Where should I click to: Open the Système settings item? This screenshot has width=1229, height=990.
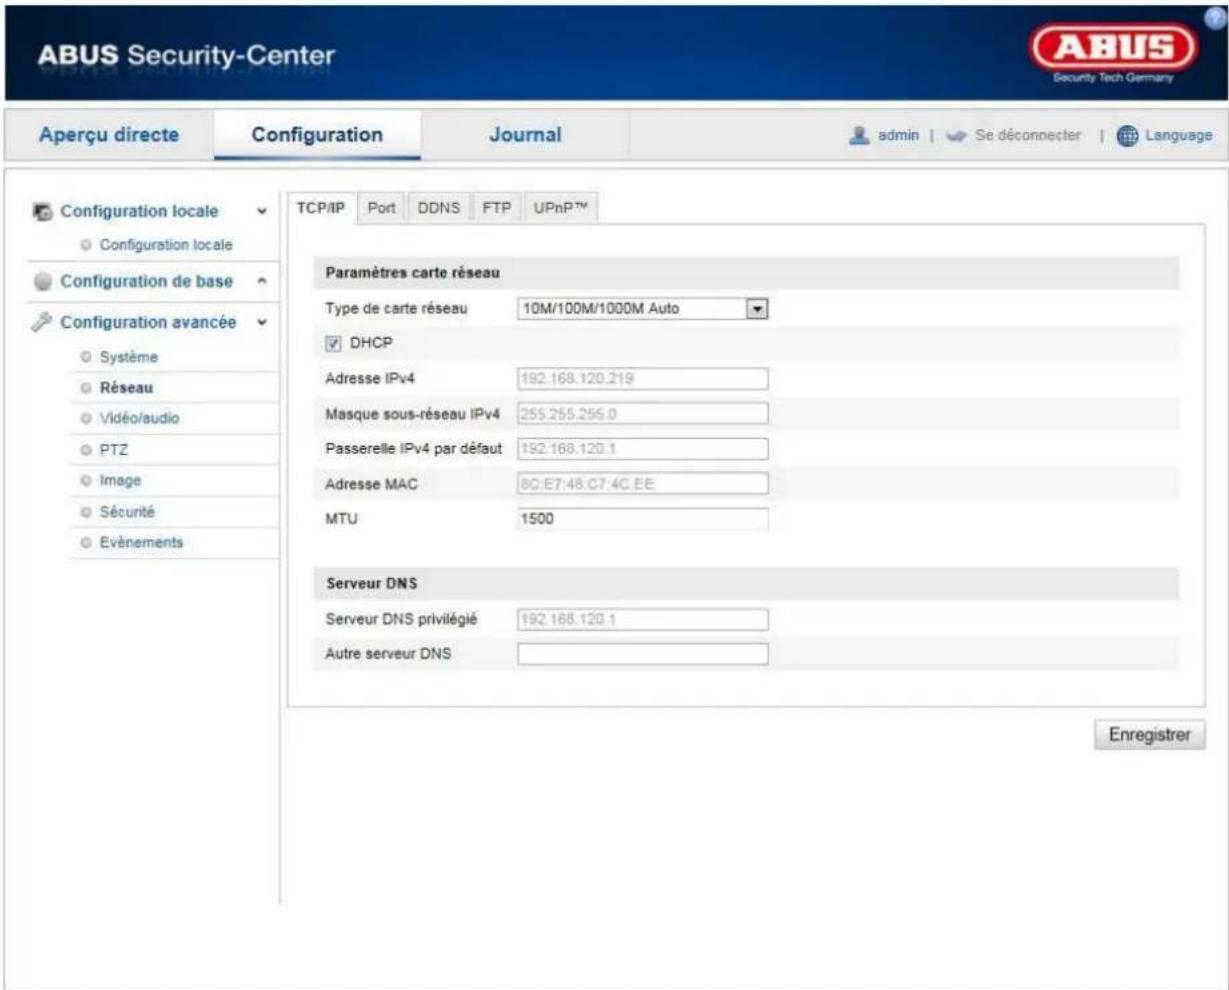[x=128, y=357]
